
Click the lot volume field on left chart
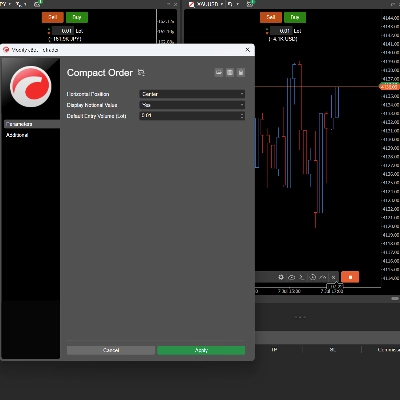coord(64,31)
